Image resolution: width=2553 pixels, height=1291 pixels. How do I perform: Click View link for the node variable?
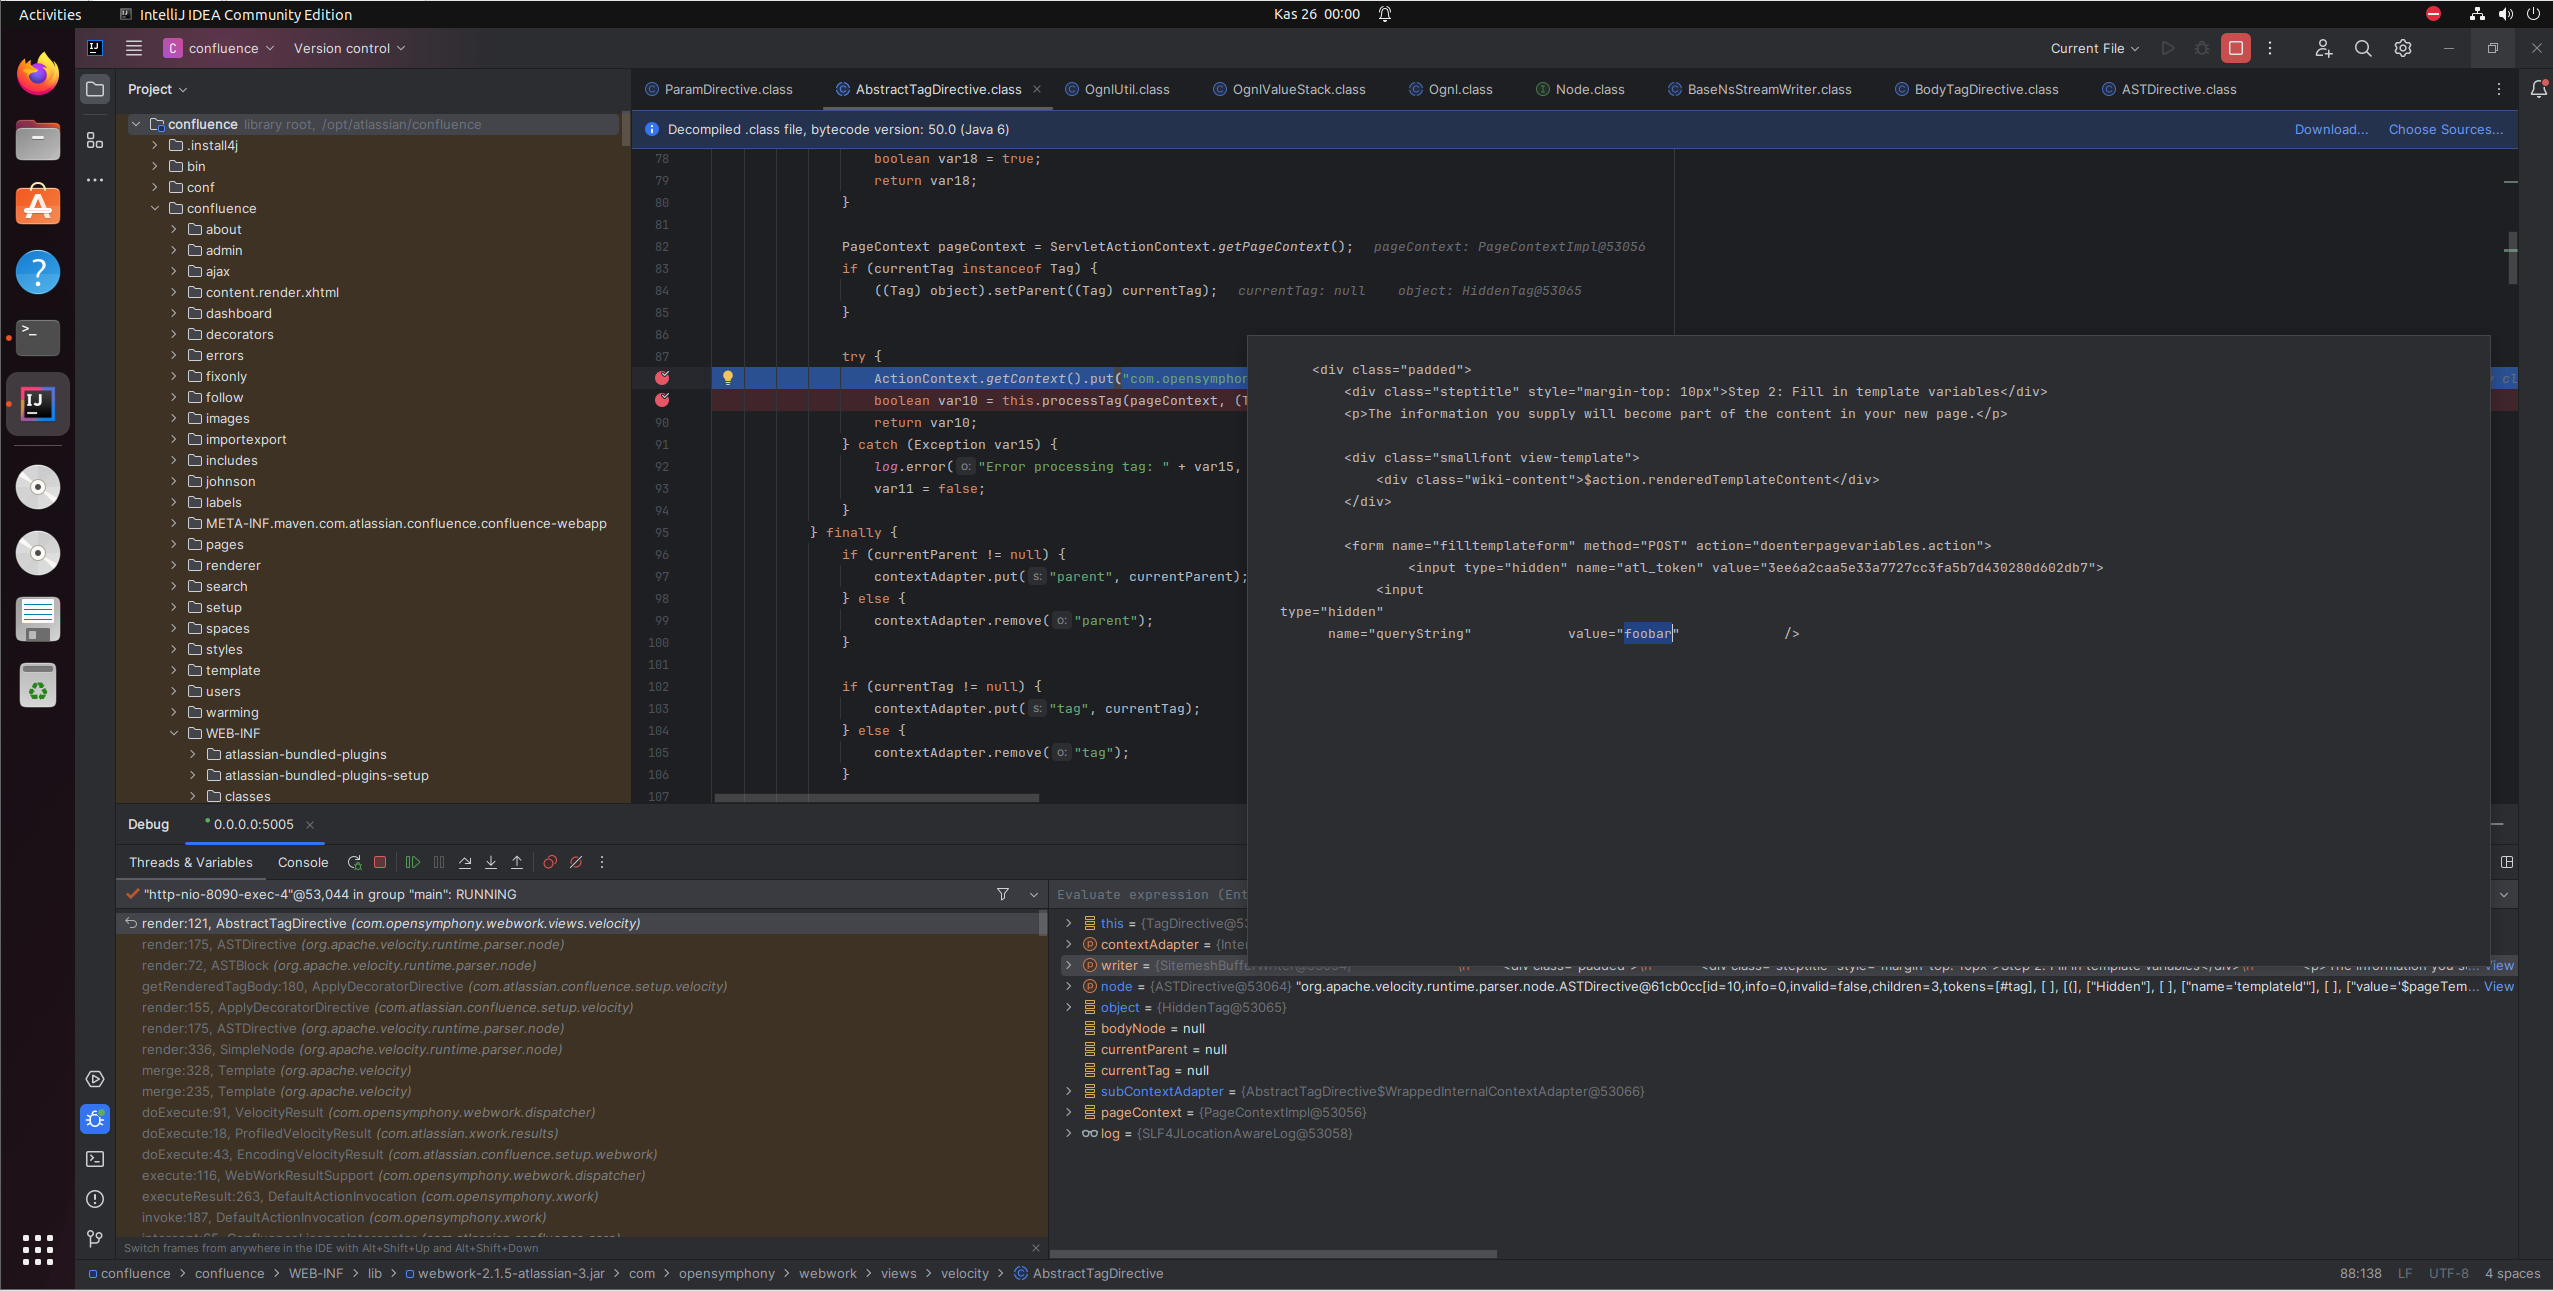click(2499, 986)
